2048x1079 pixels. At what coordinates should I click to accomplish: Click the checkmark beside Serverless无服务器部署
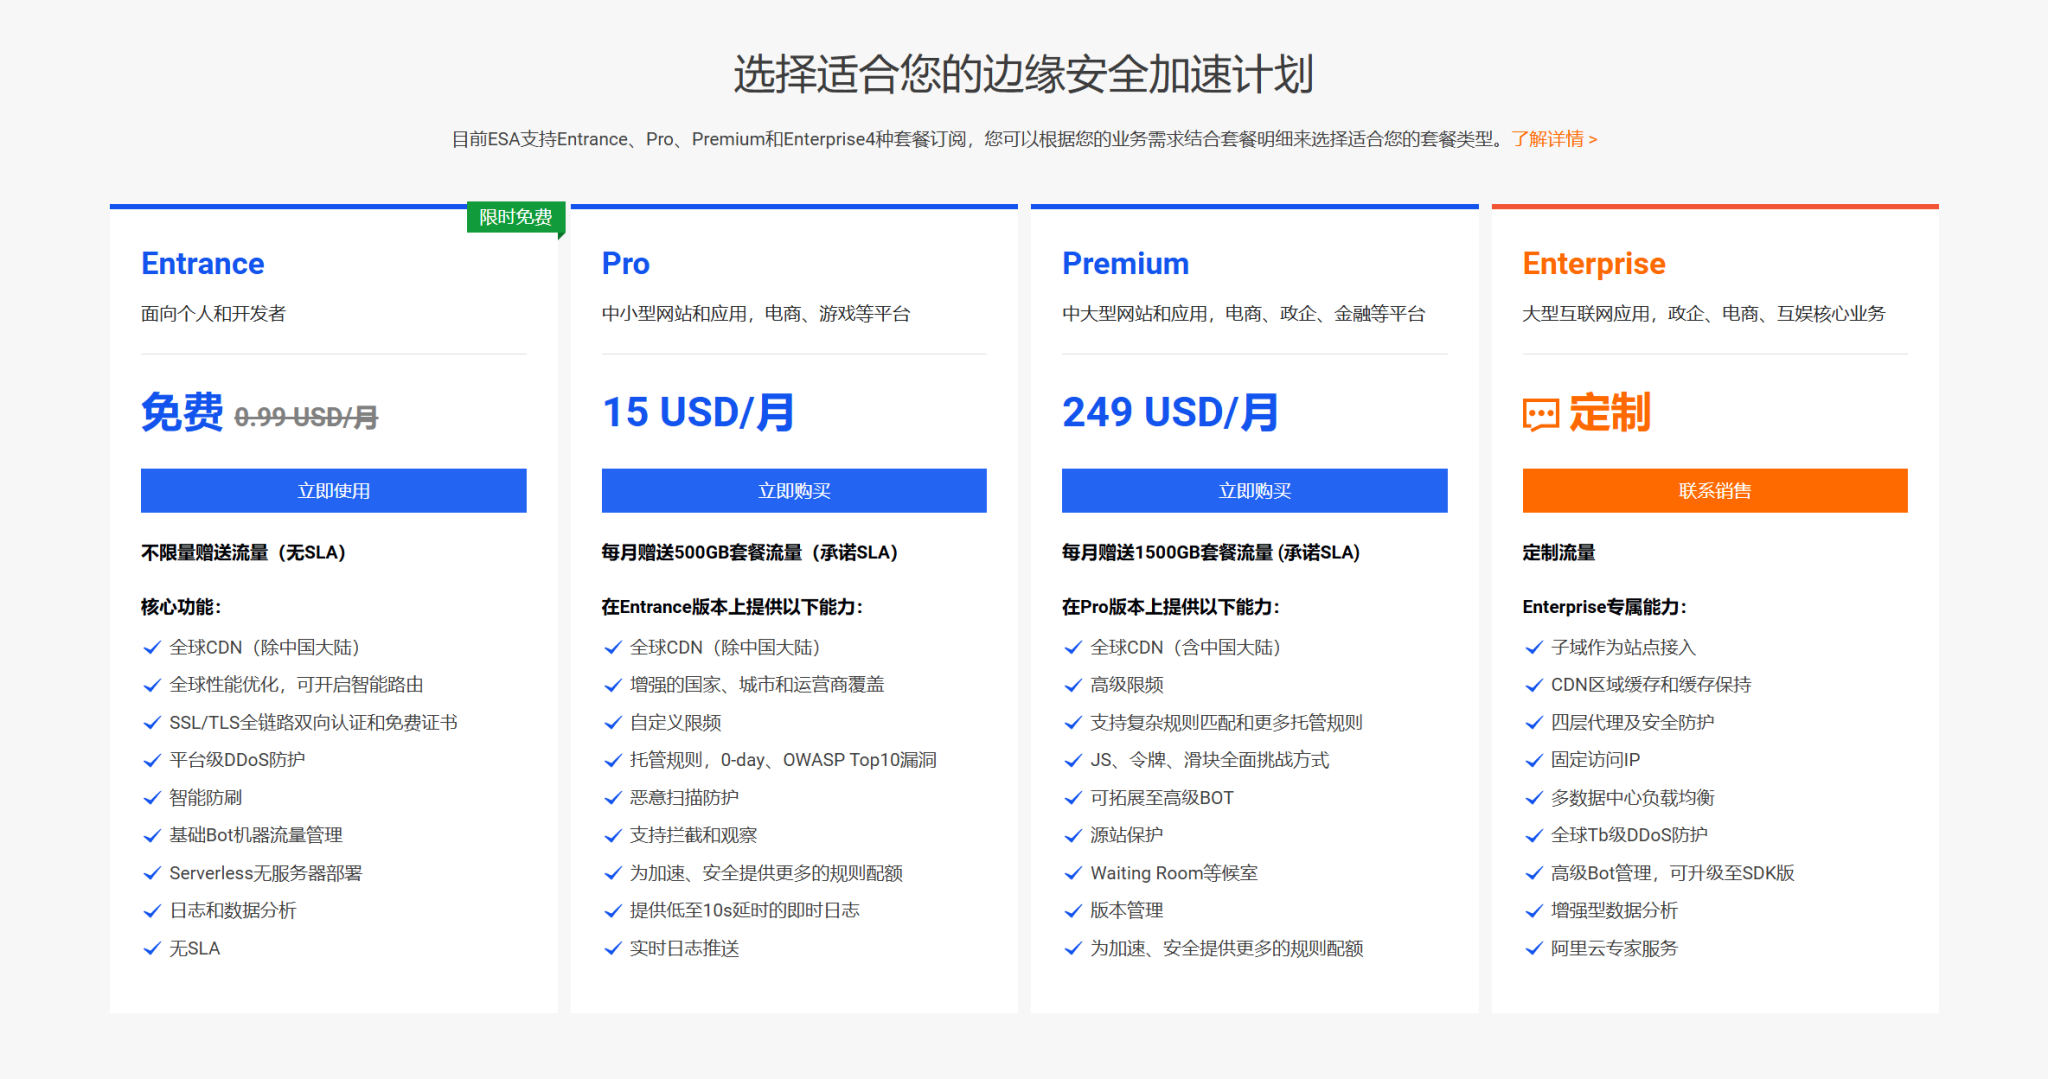(152, 873)
